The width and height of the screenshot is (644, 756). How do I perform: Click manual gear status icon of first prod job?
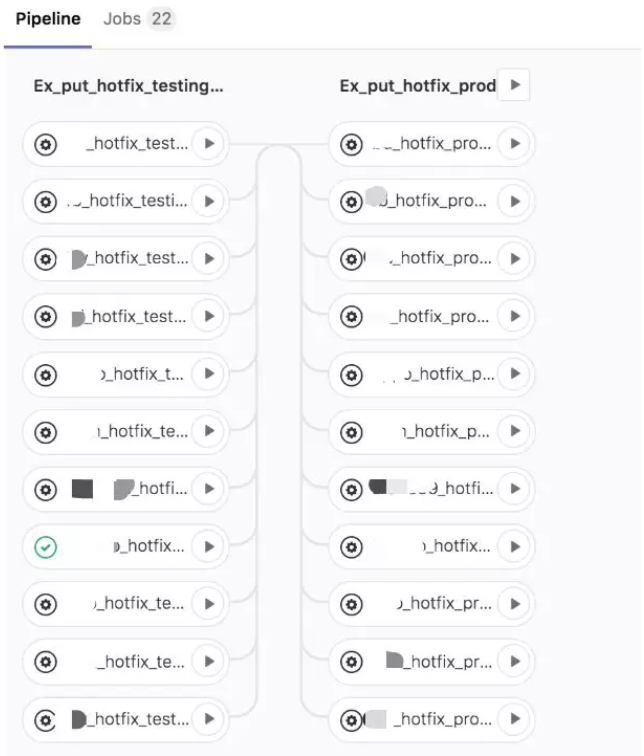pos(351,144)
